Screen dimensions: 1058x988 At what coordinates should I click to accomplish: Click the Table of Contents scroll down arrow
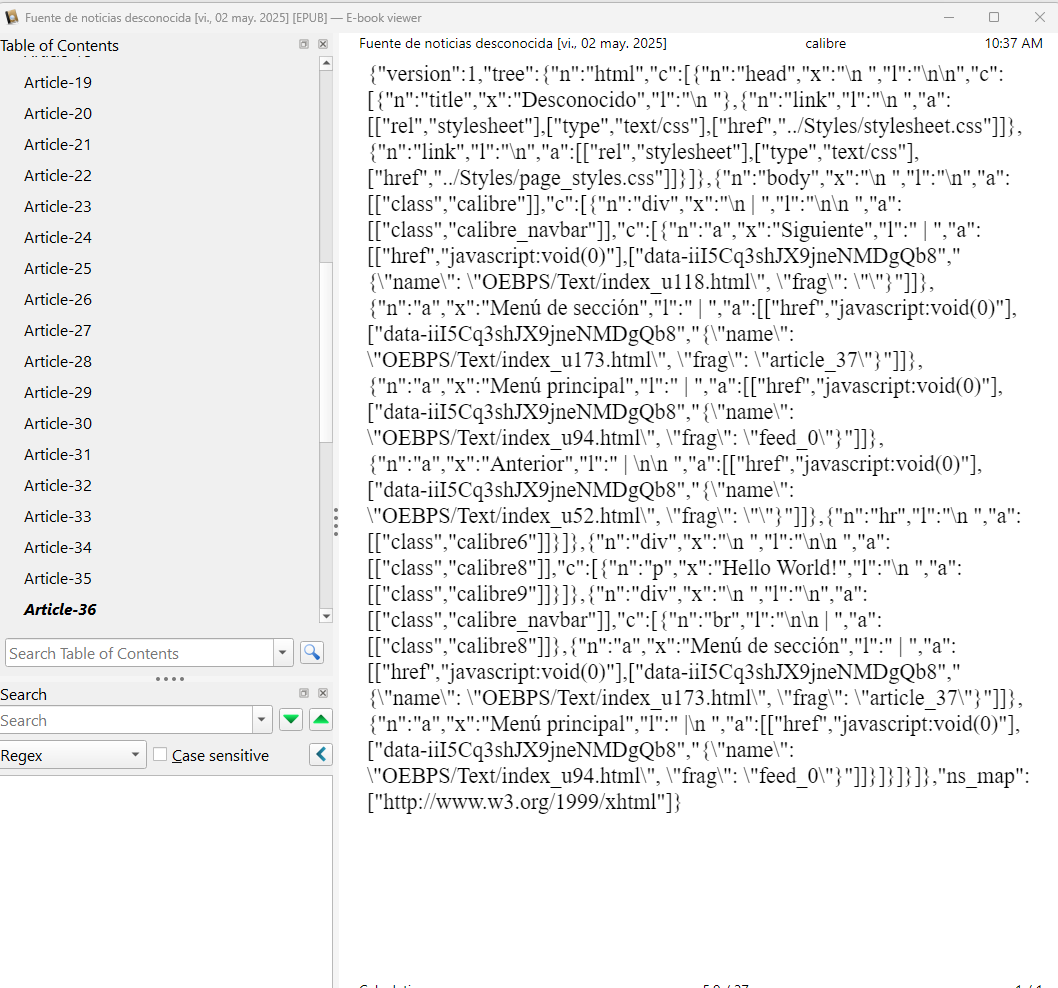(326, 615)
